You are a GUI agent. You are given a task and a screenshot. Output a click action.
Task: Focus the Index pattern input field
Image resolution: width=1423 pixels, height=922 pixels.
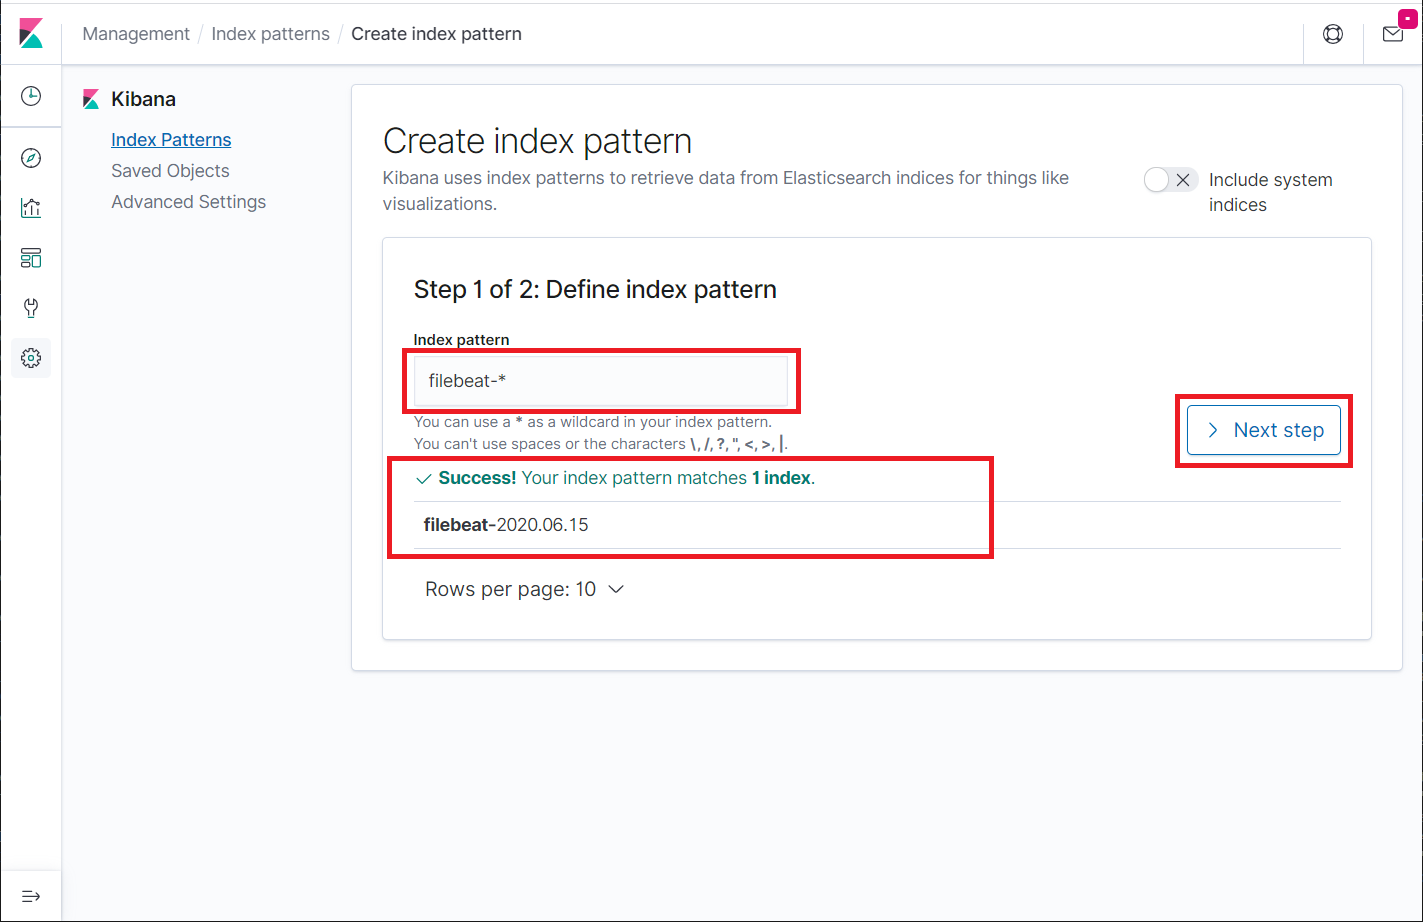click(x=601, y=381)
